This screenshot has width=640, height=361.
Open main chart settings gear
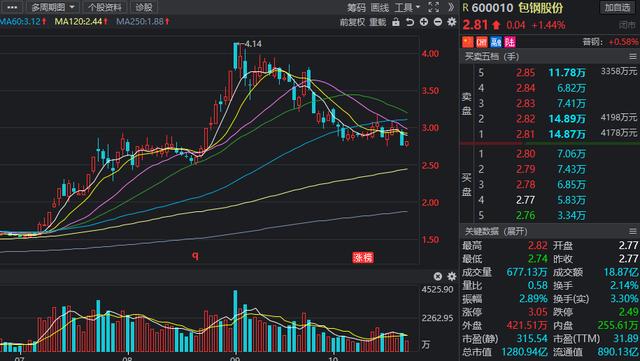coord(451,22)
